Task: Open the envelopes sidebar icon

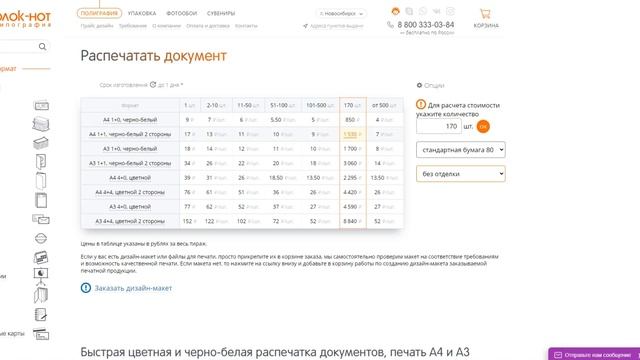Action: 41,220
